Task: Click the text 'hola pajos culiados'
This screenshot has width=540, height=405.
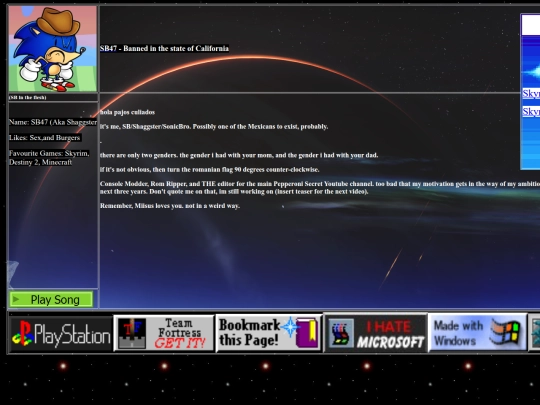Action: [127, 112]
